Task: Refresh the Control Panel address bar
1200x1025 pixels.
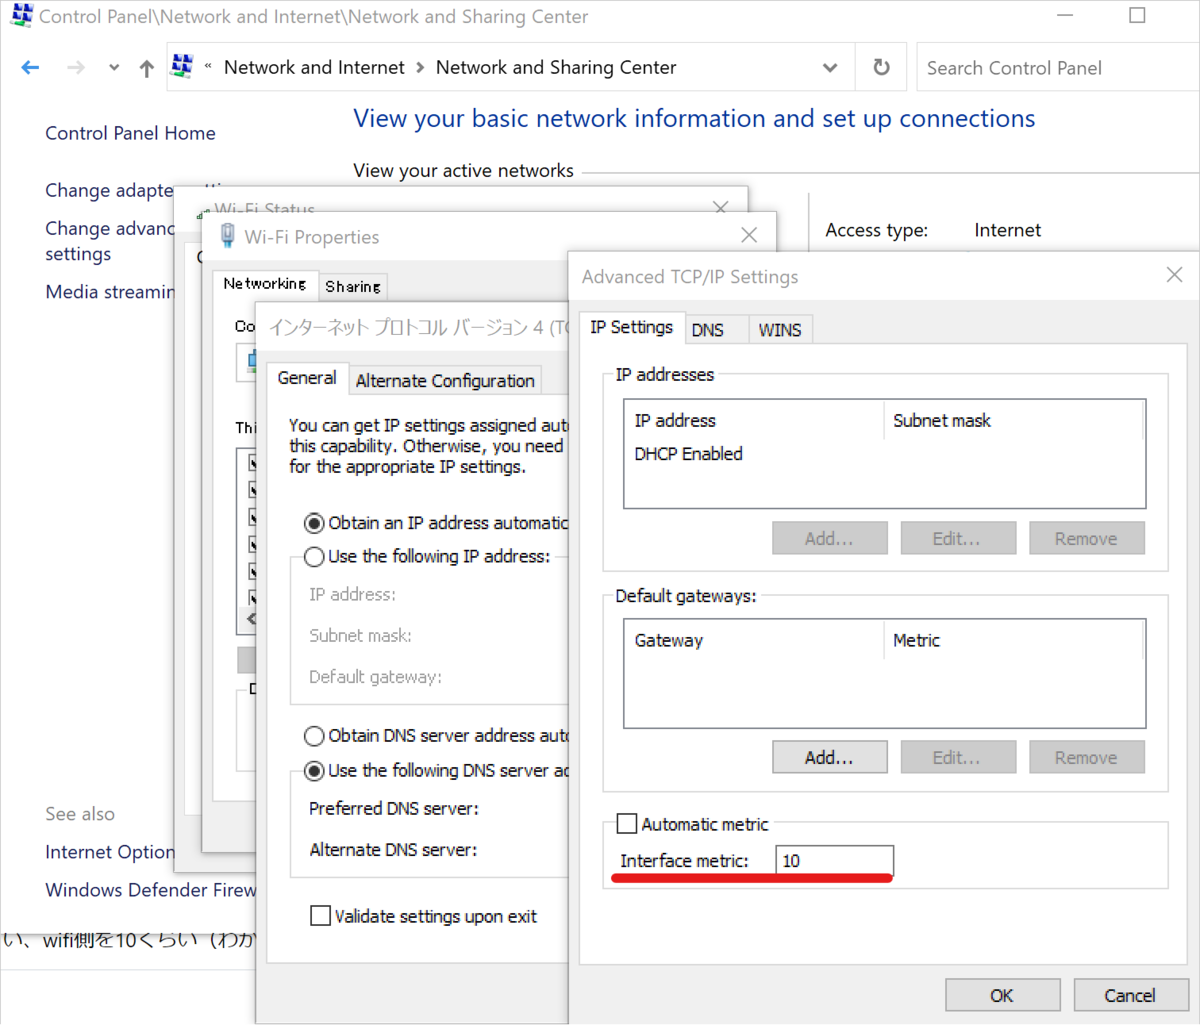Action: click(x=881, y=67)
